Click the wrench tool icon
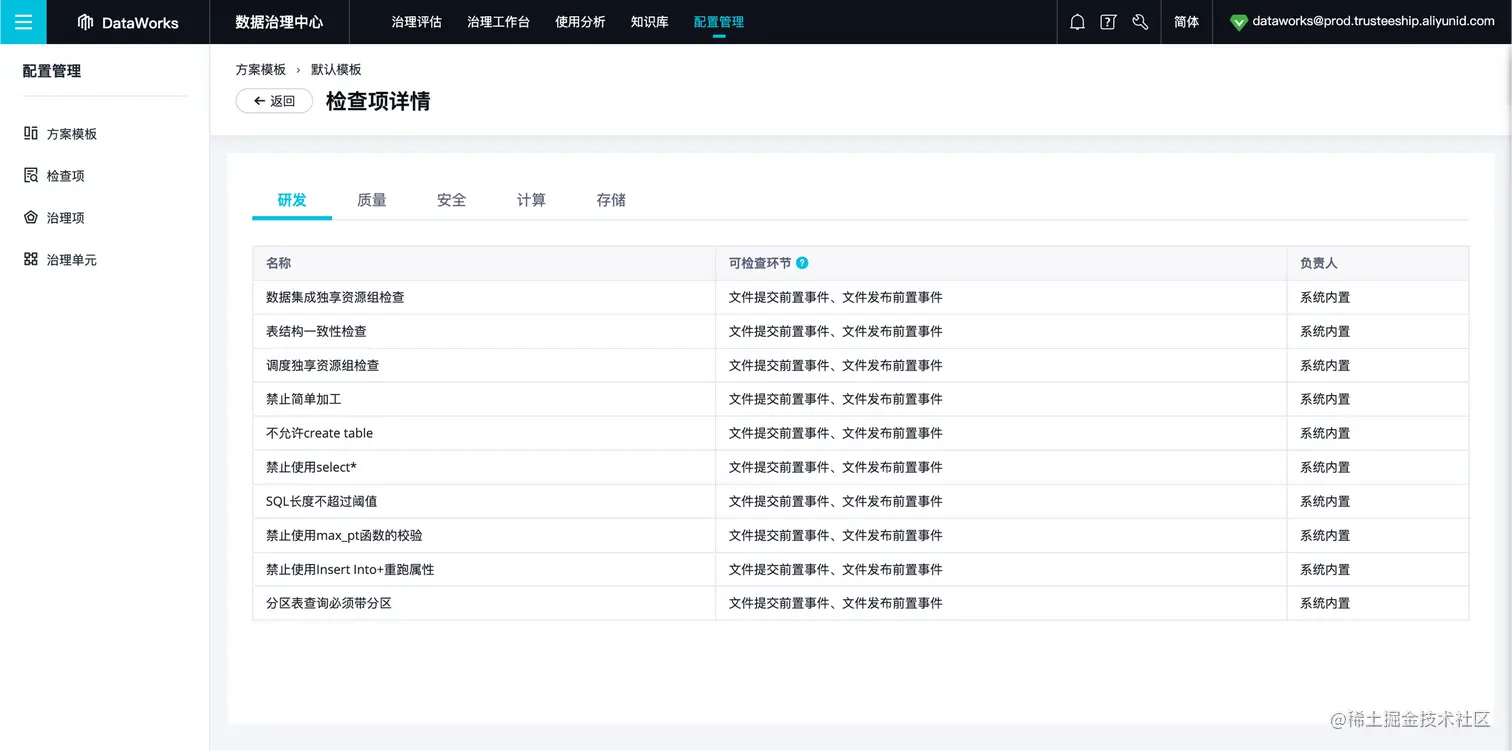Image resolution: width=1512 pixels, height=751 pixels. tap(1140, 22)
